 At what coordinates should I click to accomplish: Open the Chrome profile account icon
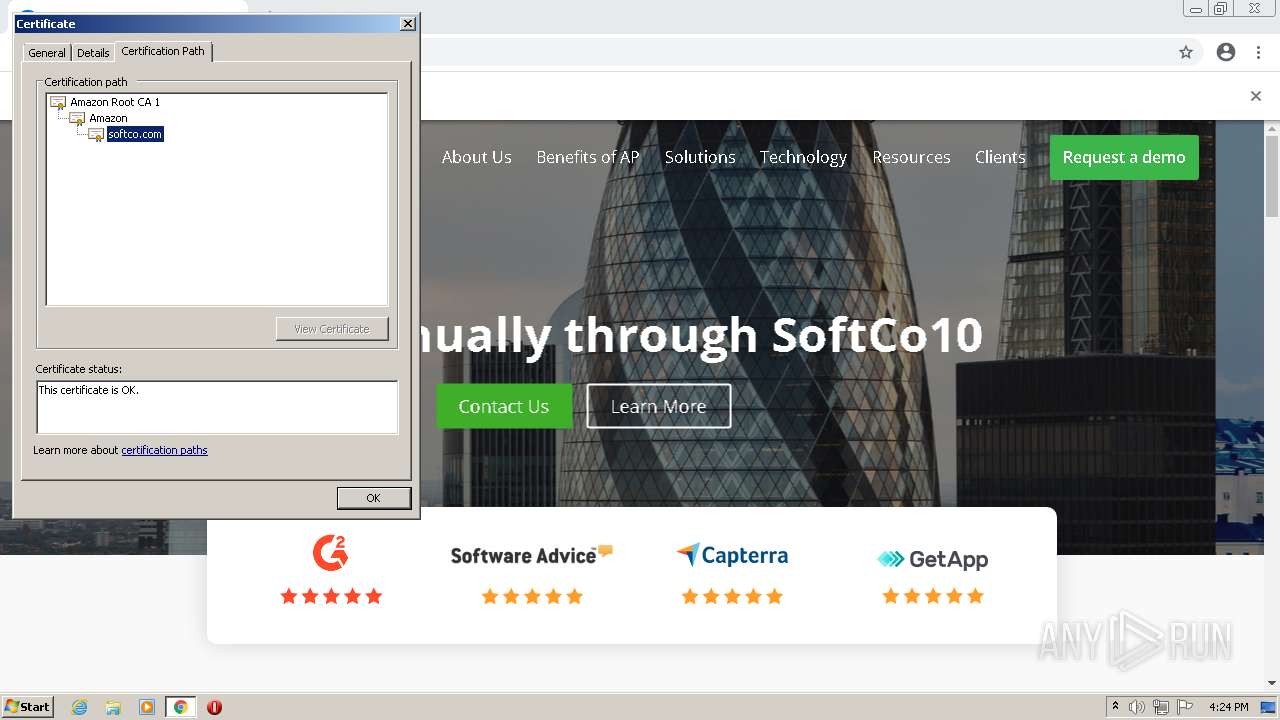[x=1226, y=52]
